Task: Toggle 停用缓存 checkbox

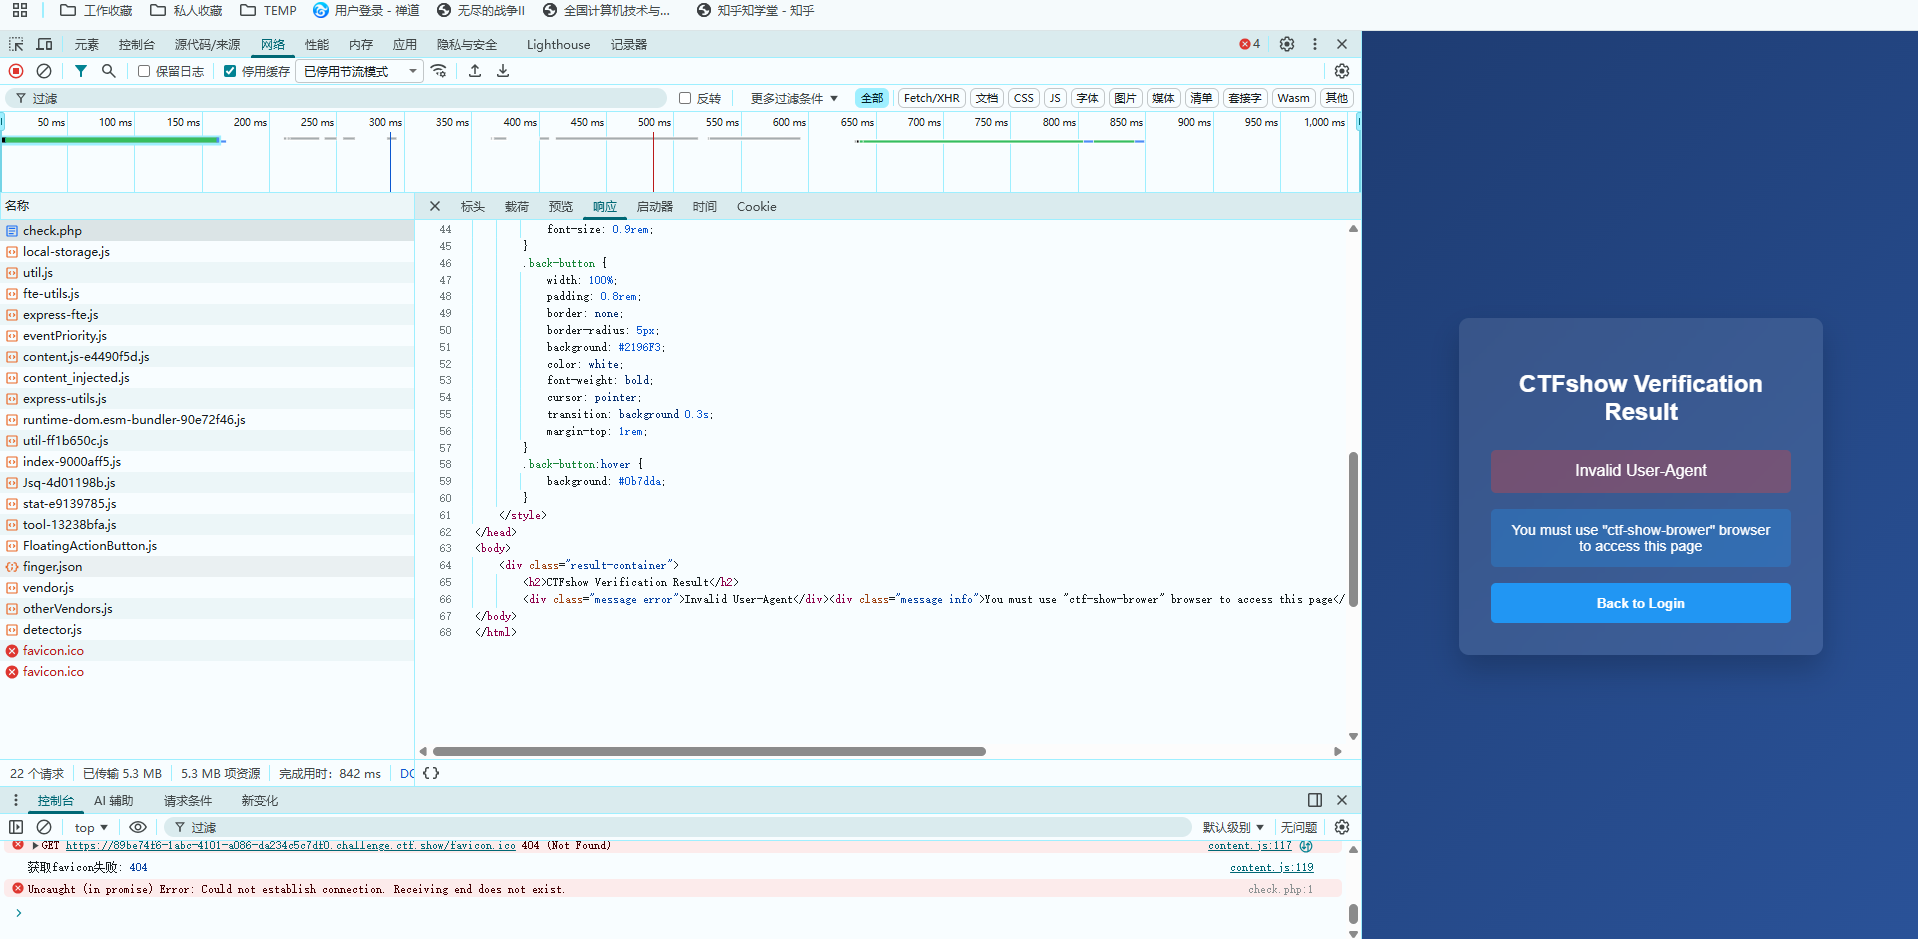Action: click(230, 71)
